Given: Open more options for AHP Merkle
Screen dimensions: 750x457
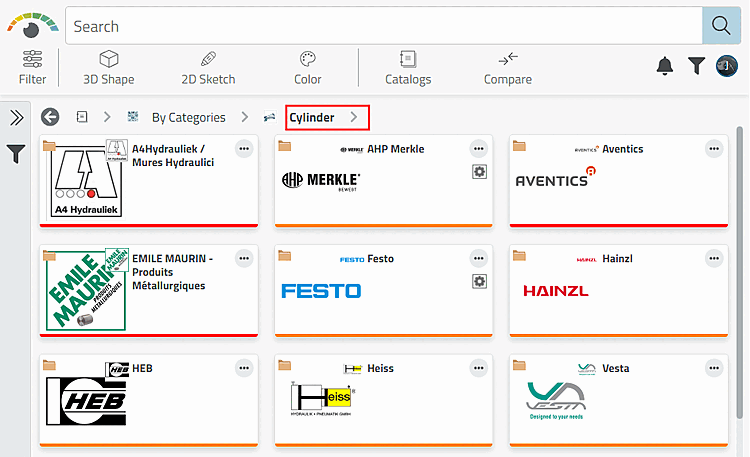Looking at the screenshot, I should coord(479,149).
